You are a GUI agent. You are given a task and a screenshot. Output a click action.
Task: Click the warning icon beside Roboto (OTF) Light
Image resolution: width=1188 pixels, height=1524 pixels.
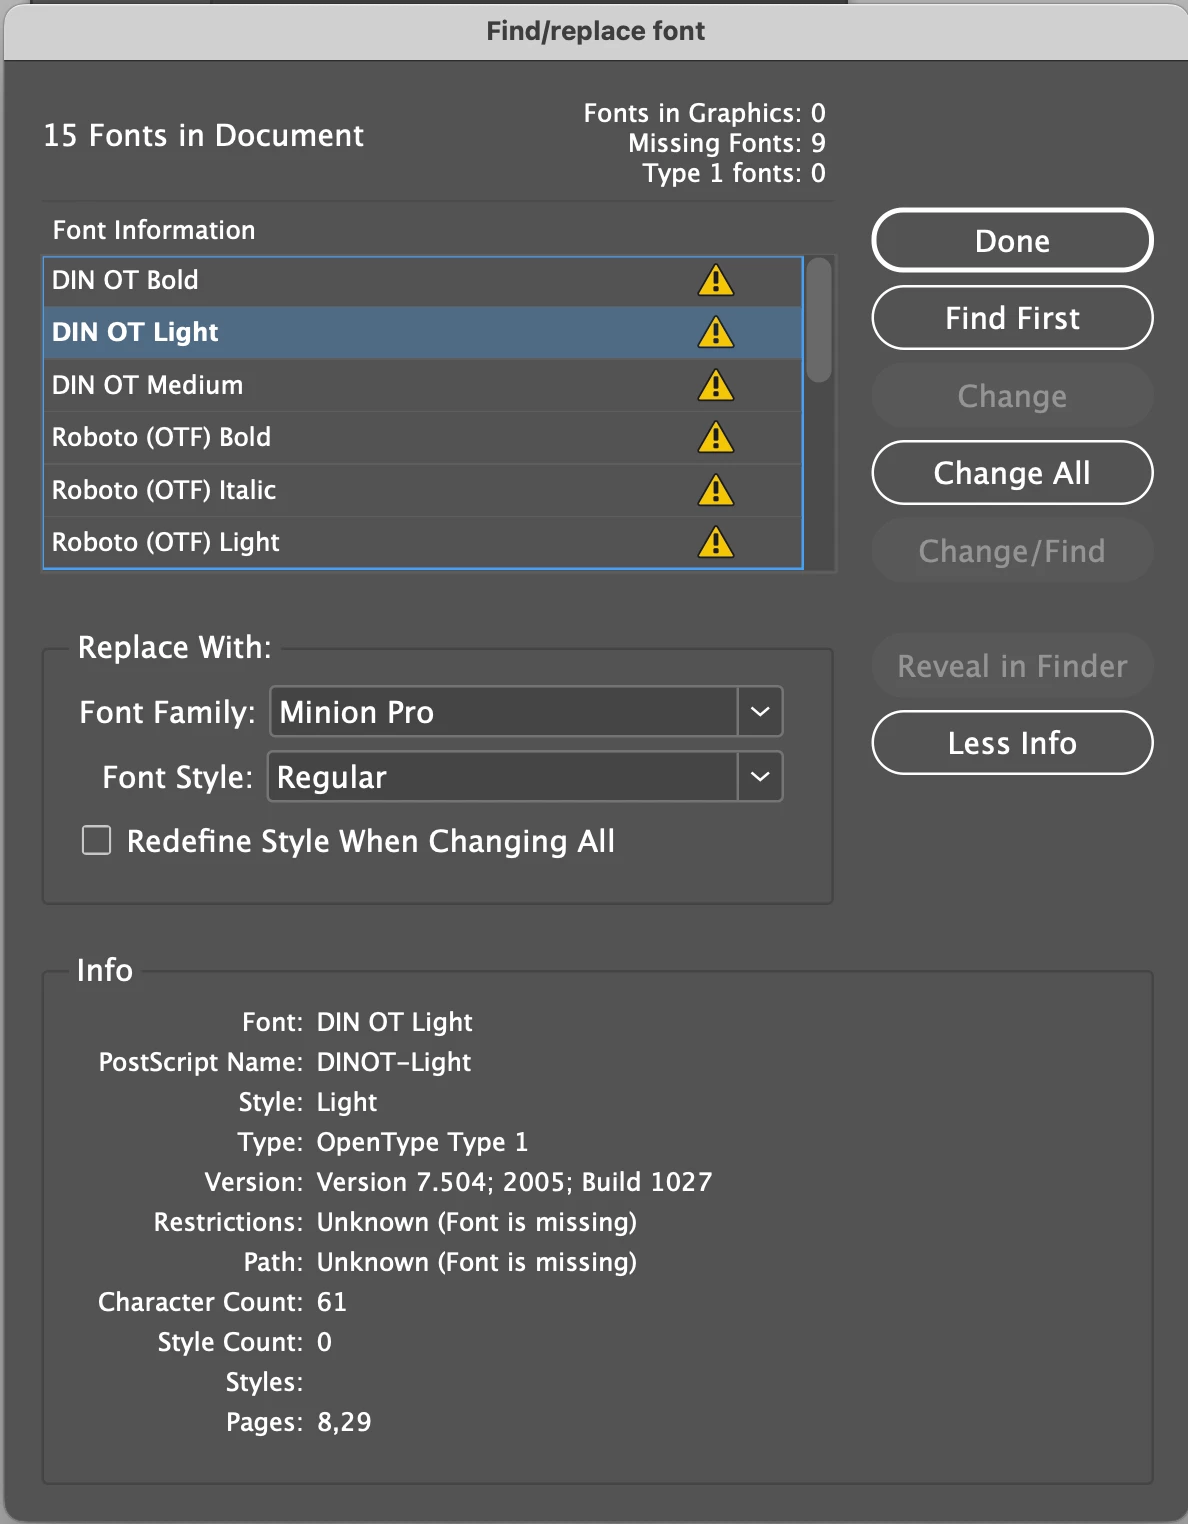pos(716,542)
